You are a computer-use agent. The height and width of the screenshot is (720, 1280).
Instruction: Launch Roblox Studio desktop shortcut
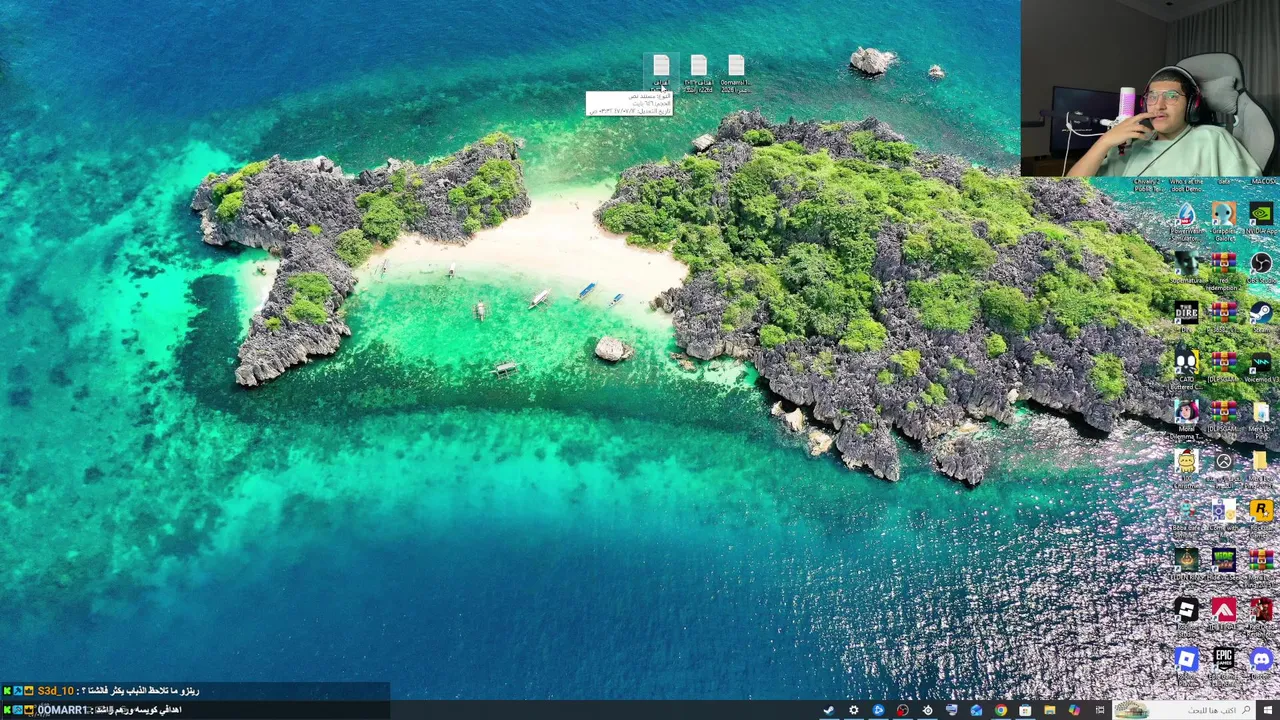(x=1186, y=610)
